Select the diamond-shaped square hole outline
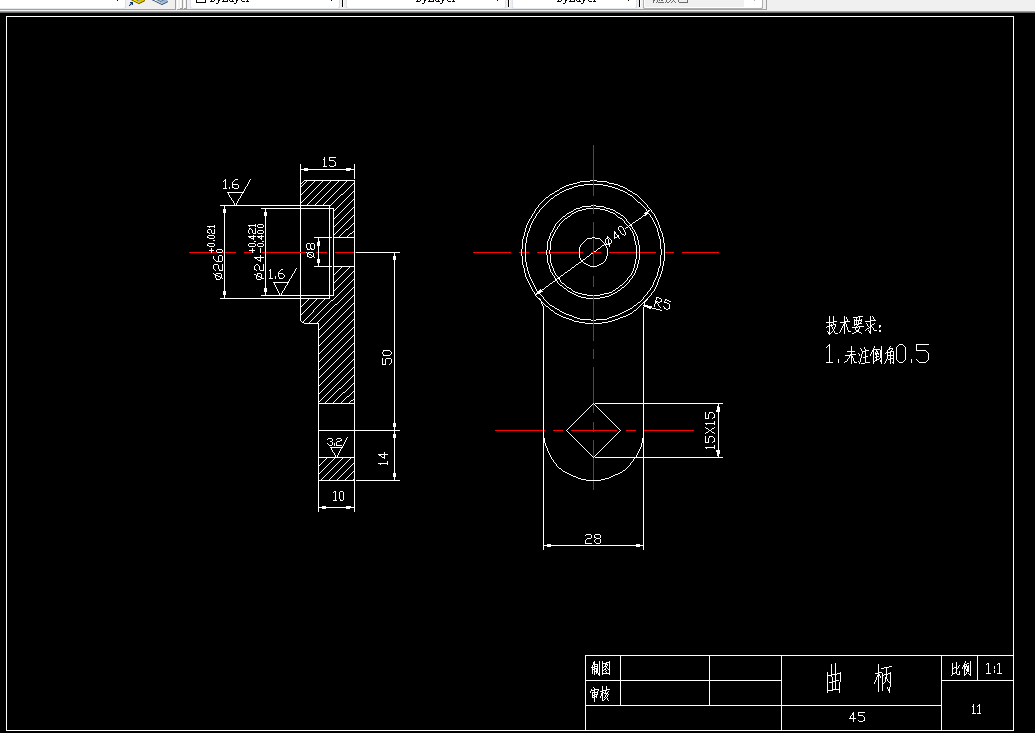Image resolution: width=1035 pixels, height=733 pixels. (593, 430)
